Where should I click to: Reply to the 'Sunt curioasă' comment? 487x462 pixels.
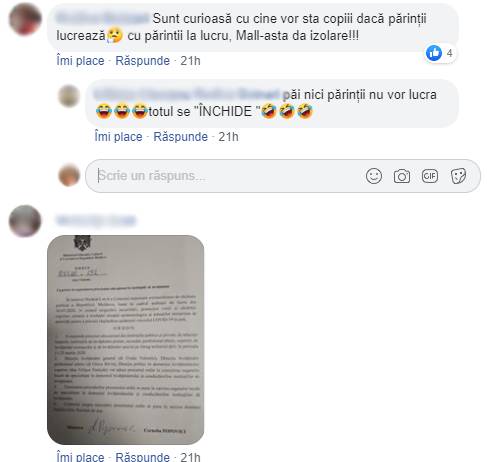(x=142, y=61)
